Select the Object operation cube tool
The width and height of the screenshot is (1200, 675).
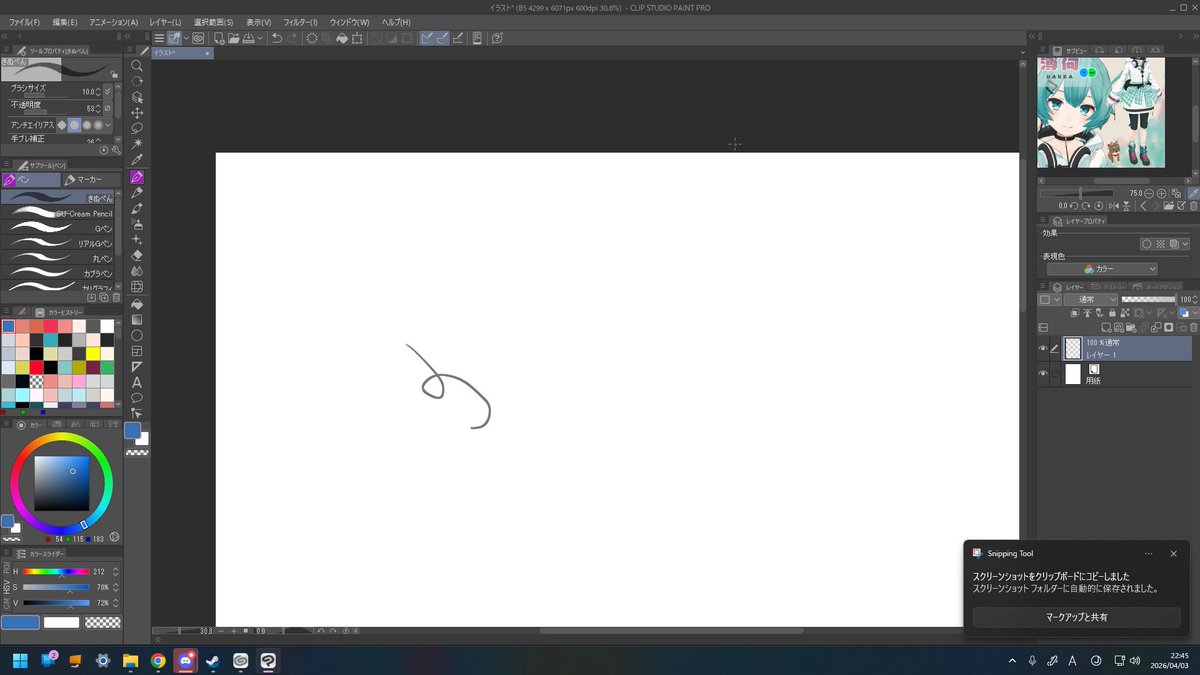pos(137,97)
